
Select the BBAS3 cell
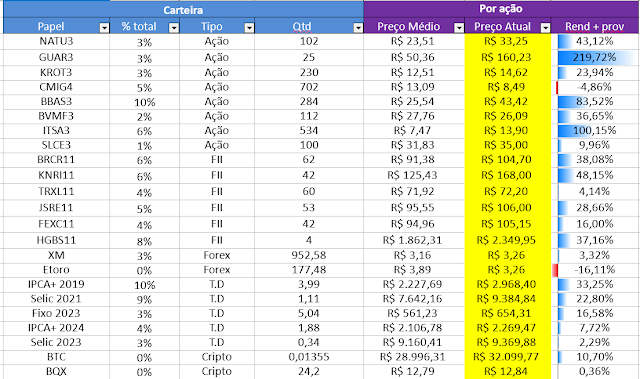tap(56, 101)
